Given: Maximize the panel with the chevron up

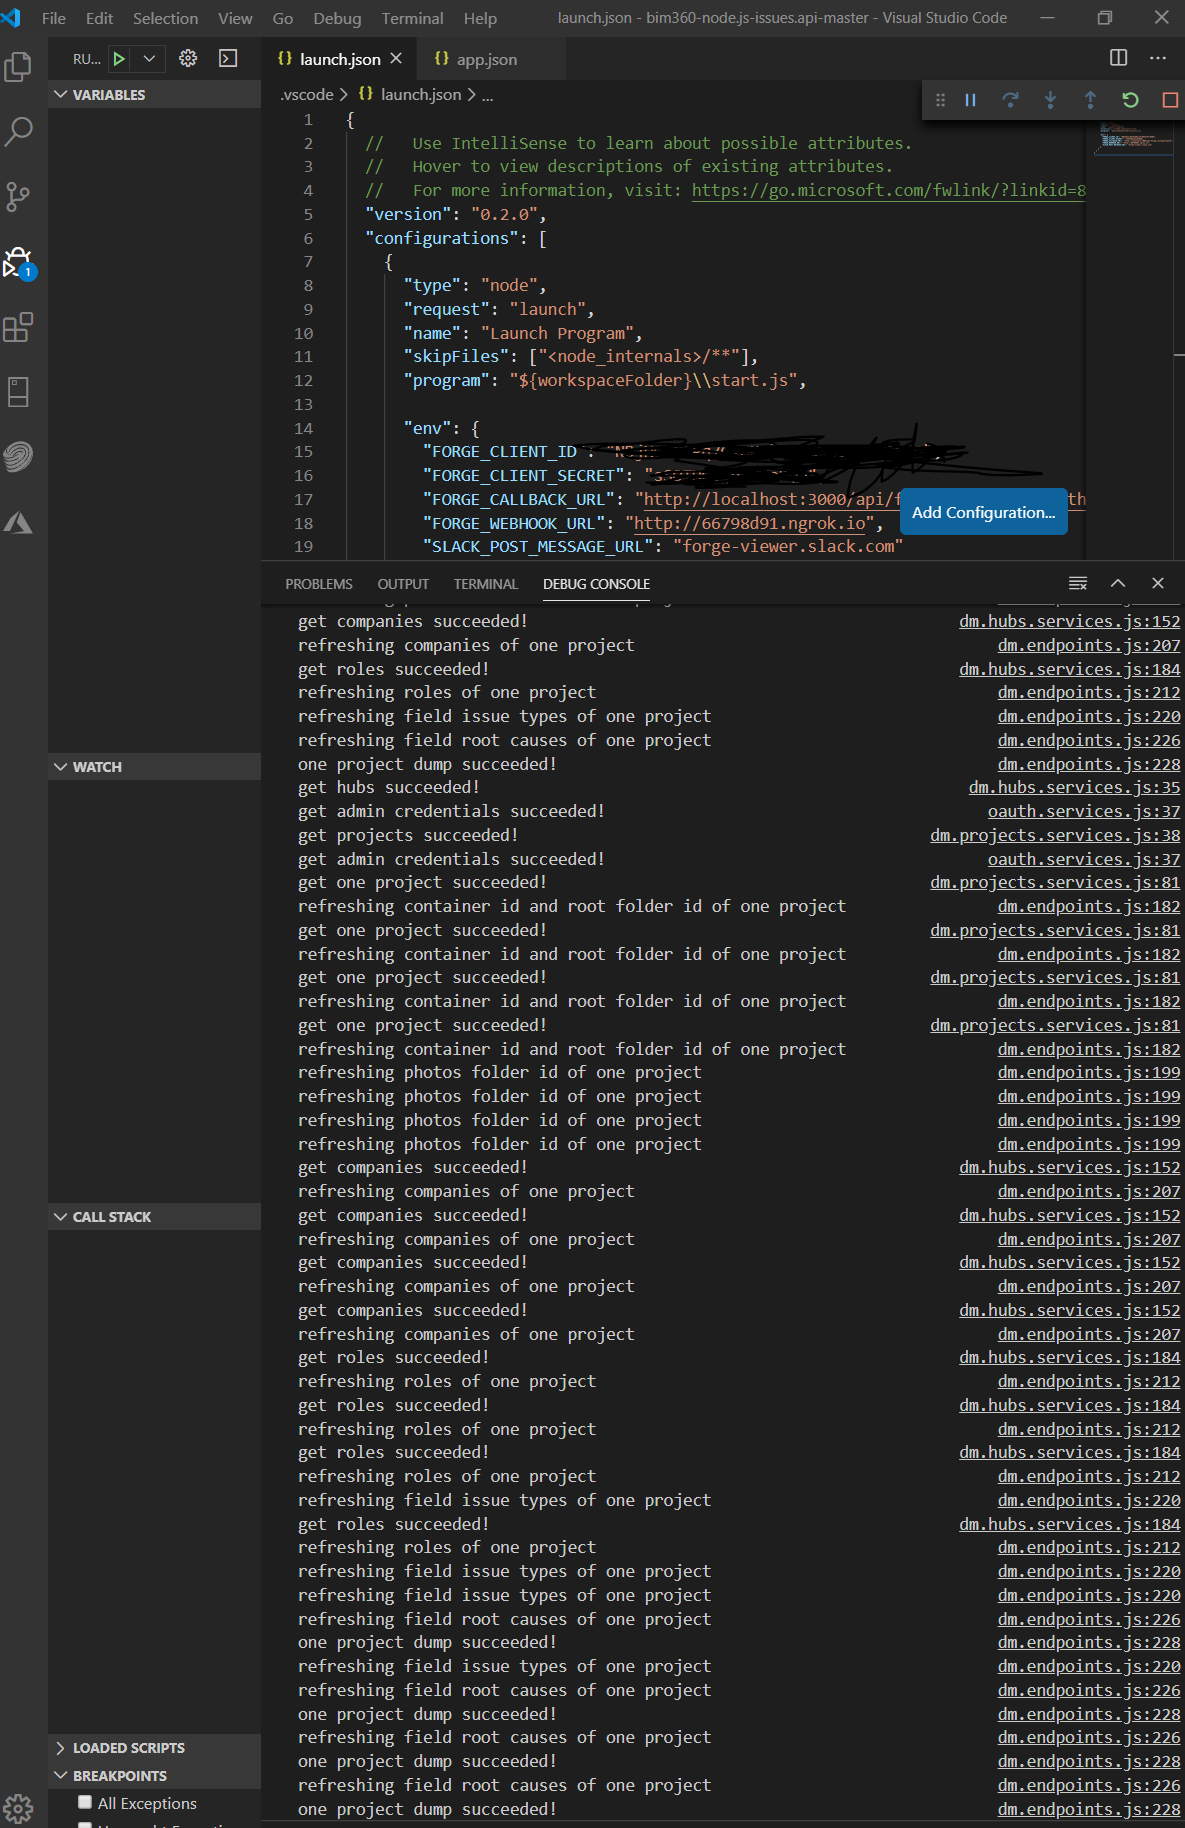Looking at the screenshot, I should coord(1118,583).
